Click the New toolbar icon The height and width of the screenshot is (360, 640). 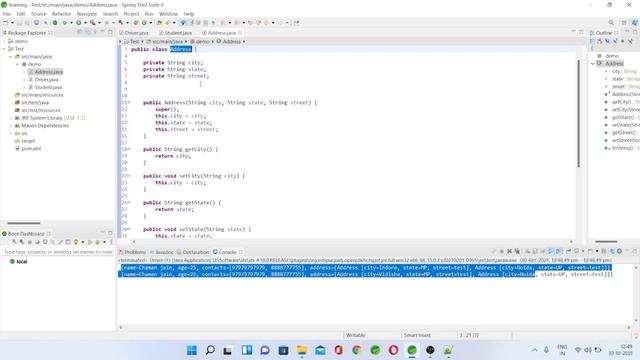pos(6,23)
